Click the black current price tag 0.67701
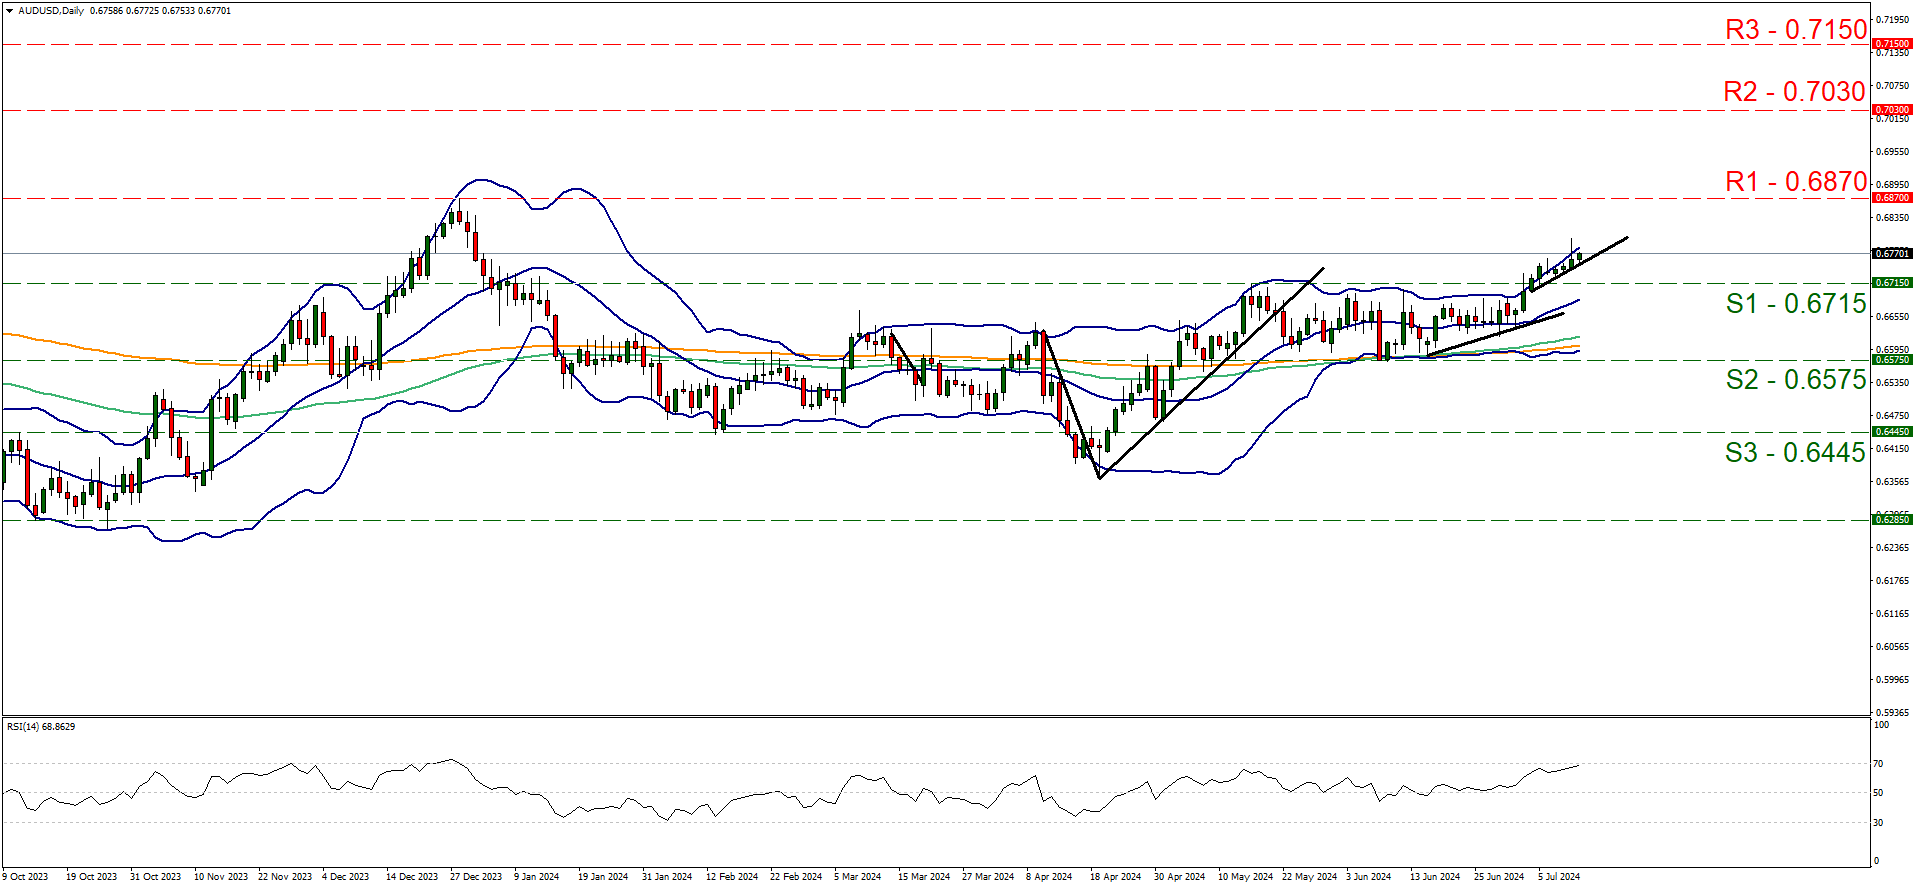The width and height of the screenshot is (1916, 888). (x=1892, y=254)
